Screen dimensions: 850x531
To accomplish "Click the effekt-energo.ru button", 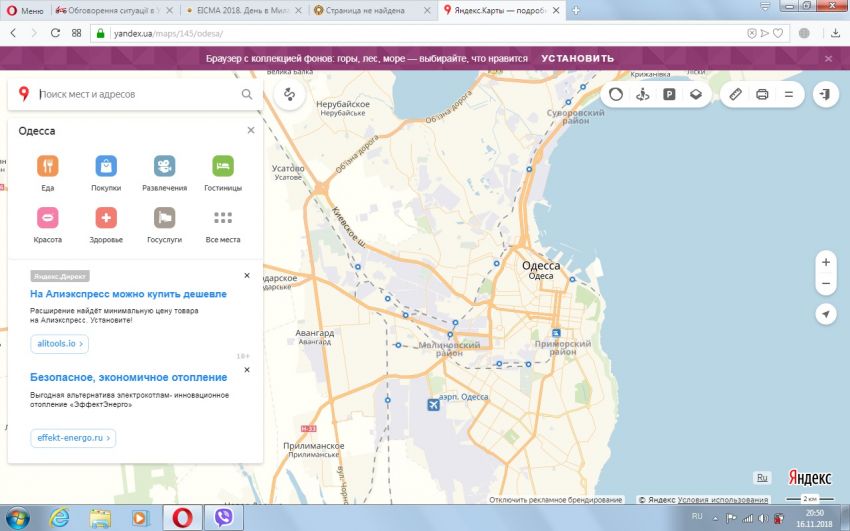I will [73, 438].
